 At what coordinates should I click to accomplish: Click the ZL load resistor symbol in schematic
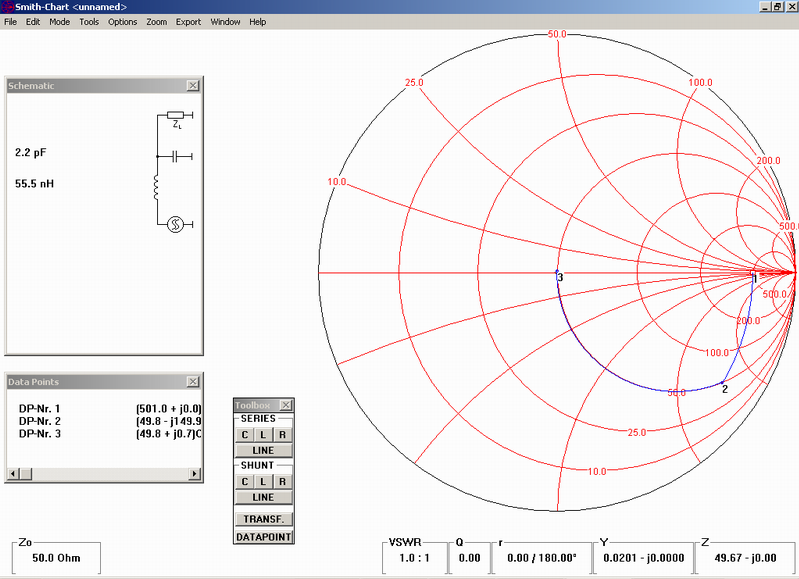pyautogui.click(x=176, y=115)
